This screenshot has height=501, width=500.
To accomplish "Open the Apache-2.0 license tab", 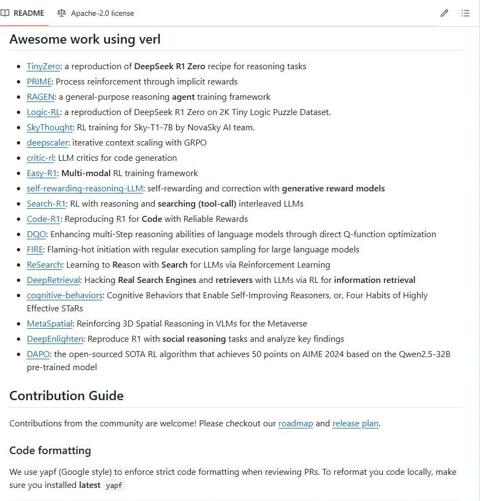I will 96,13.
